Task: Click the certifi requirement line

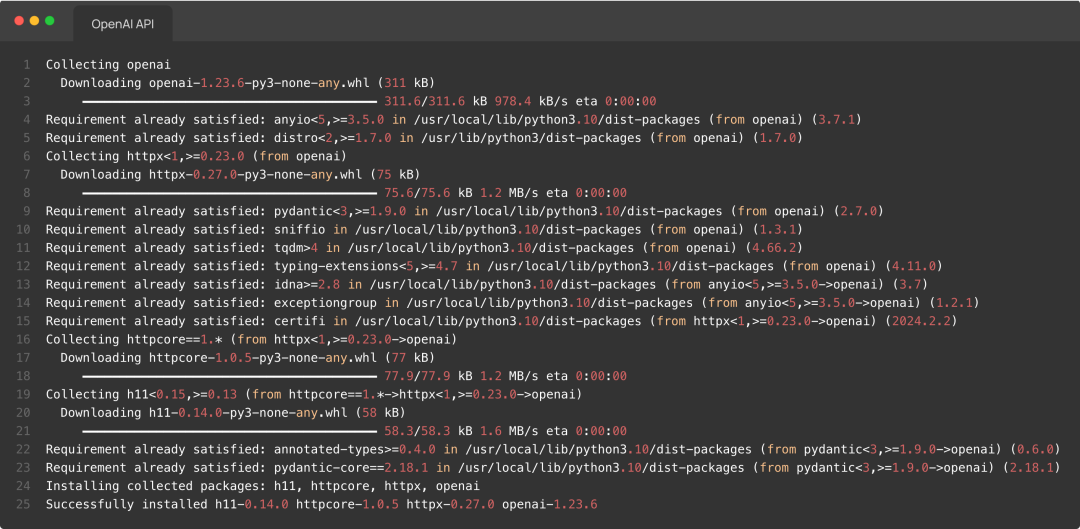Action: click(x=501, y=321)
